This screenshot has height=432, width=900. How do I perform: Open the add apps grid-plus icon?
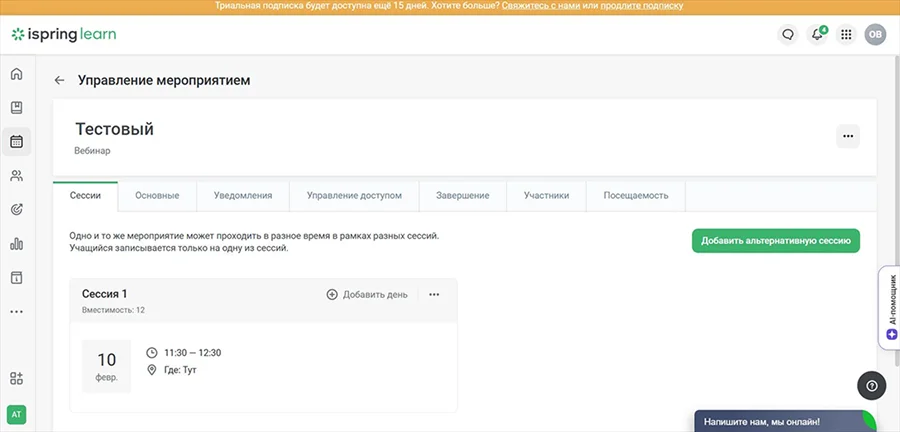click(x=17, y=379)
